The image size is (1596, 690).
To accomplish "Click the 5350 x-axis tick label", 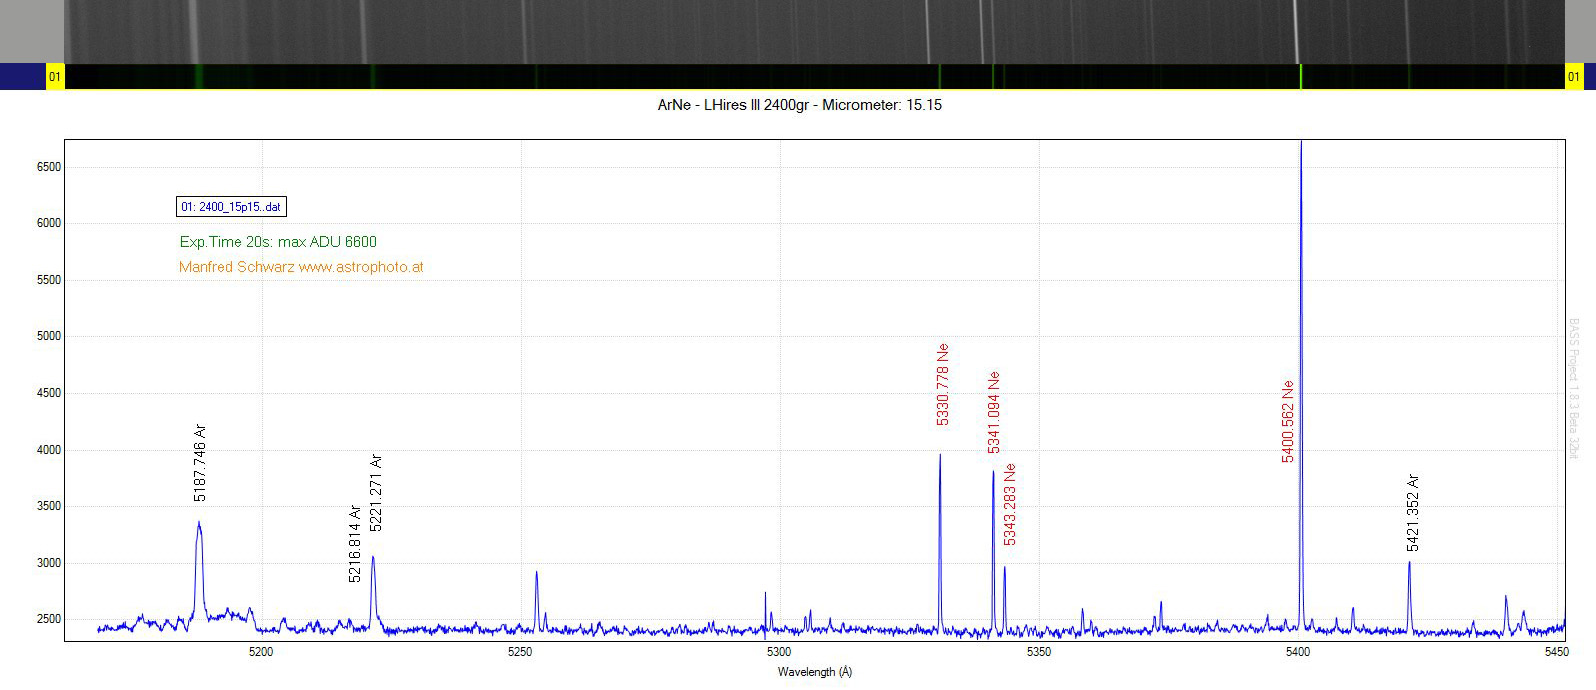I will point(1039,652).
